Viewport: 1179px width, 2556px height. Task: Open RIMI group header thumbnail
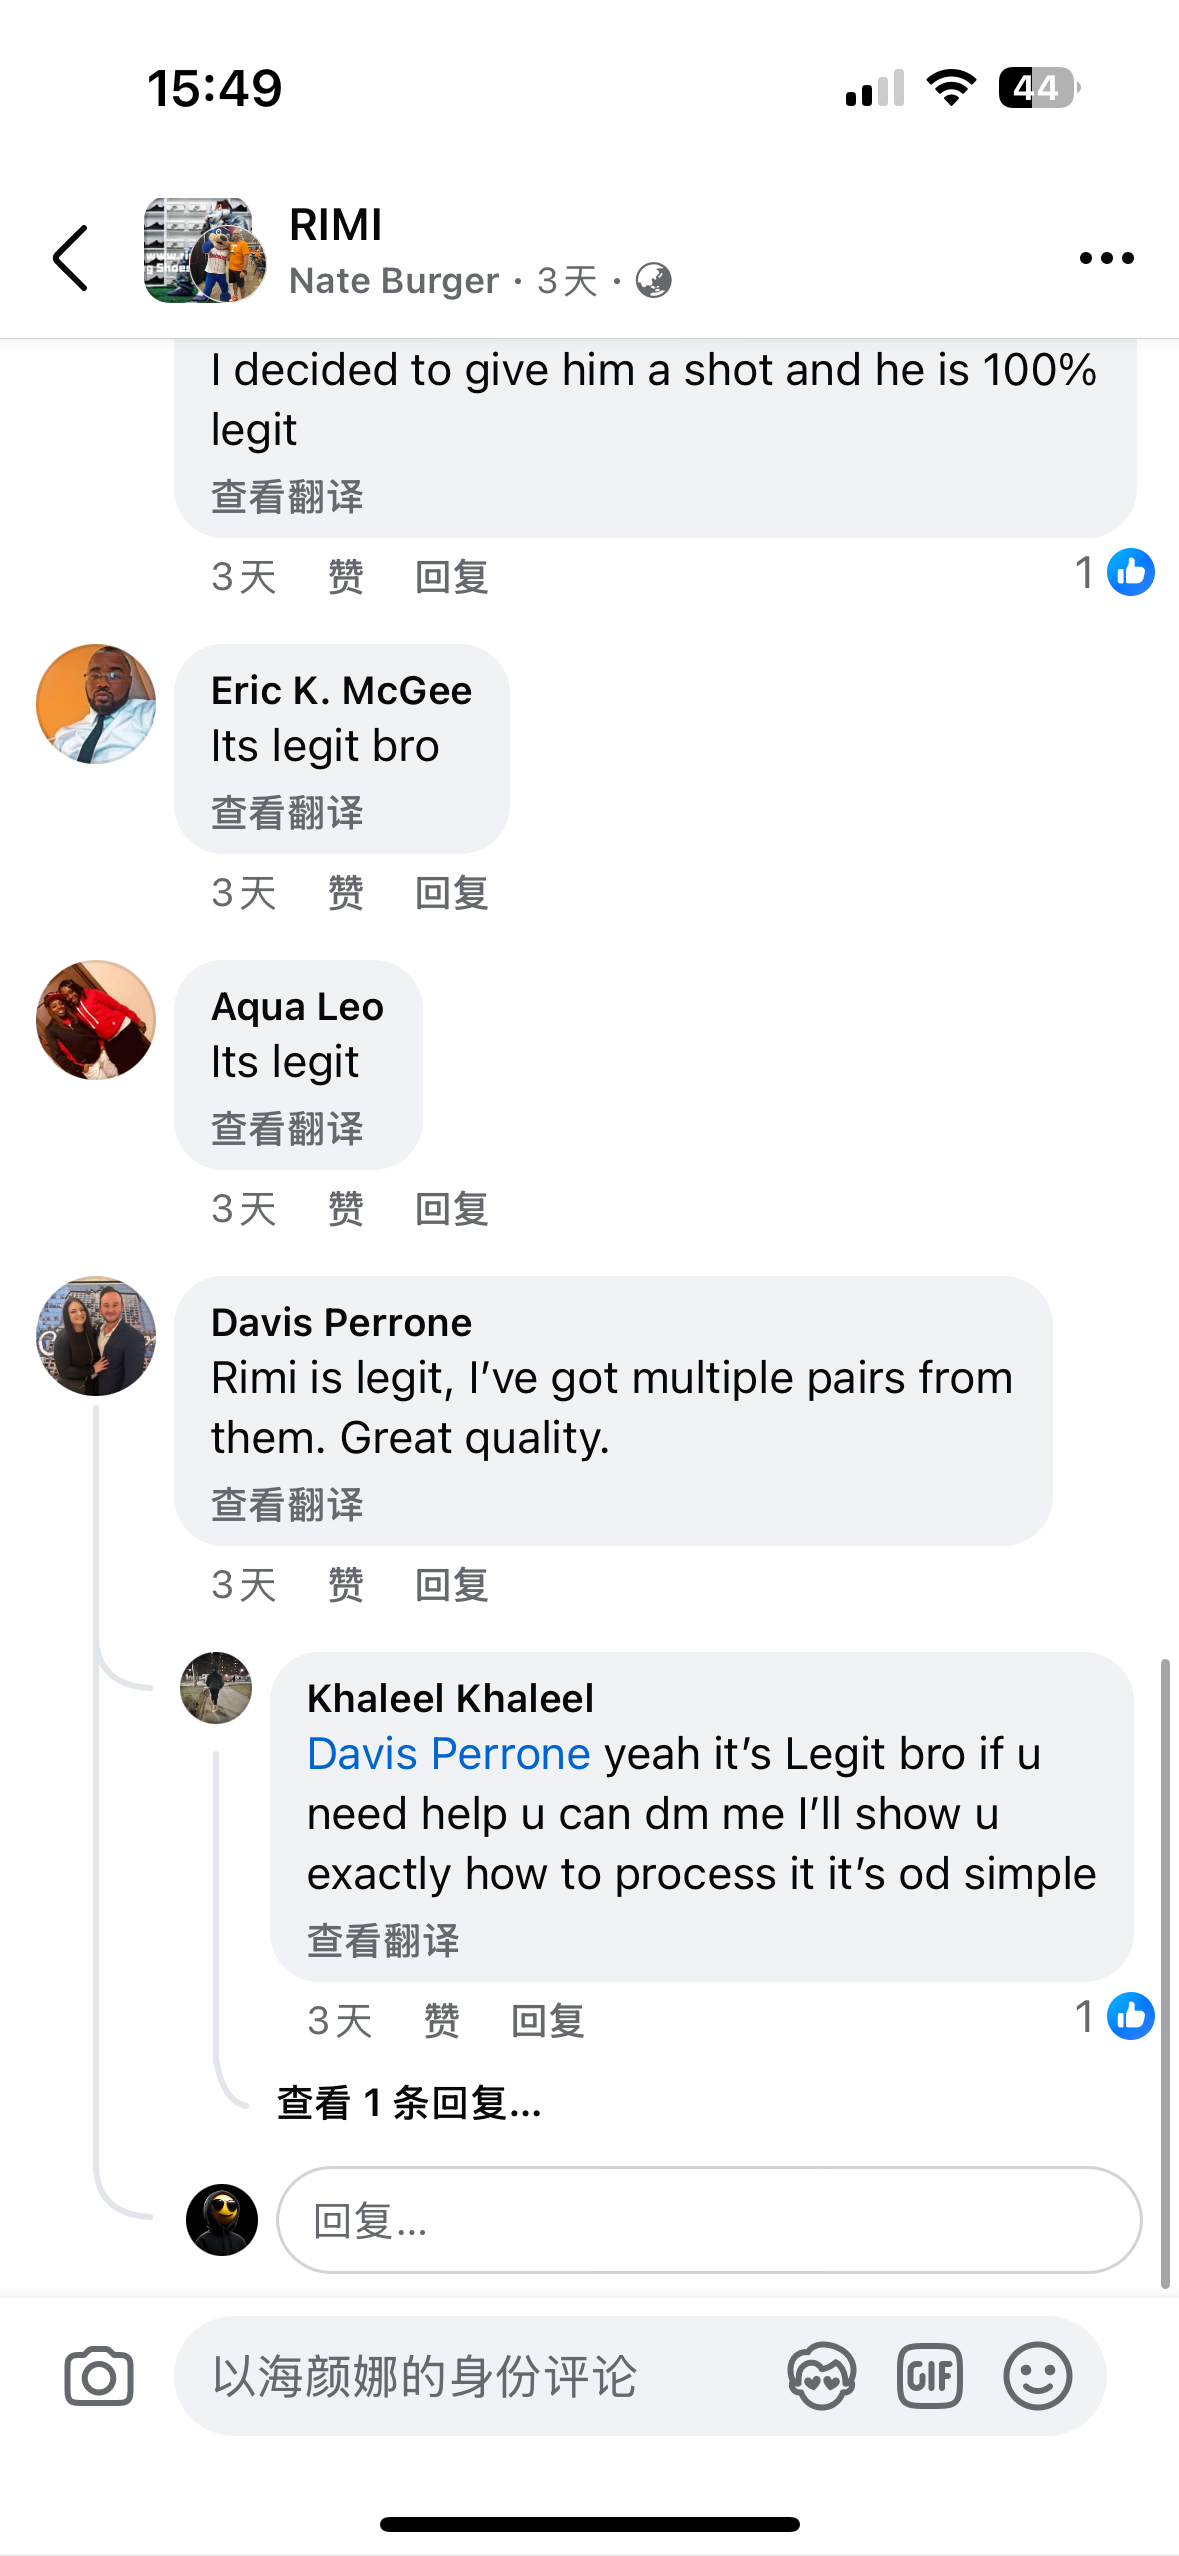coord(204,251)
